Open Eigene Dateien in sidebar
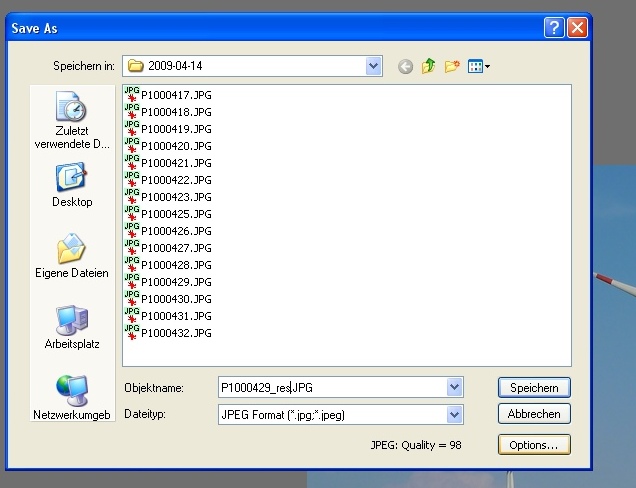Screen dimensions: 636x488 pos(72,256)
